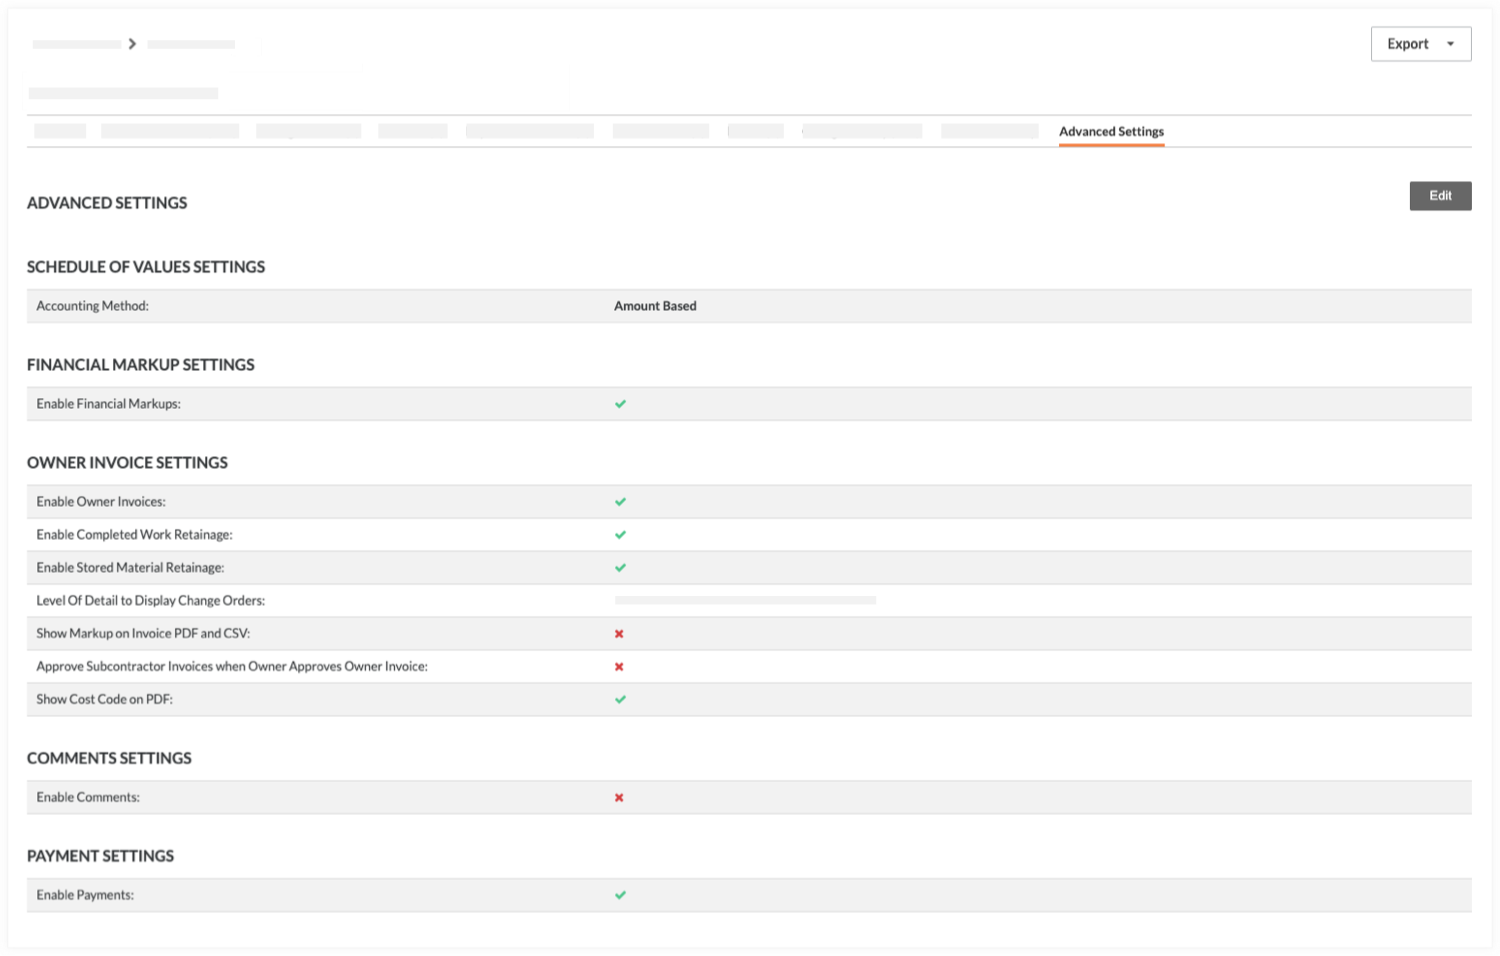Click the Enable Financial Markups label

[x=108, y=404]
